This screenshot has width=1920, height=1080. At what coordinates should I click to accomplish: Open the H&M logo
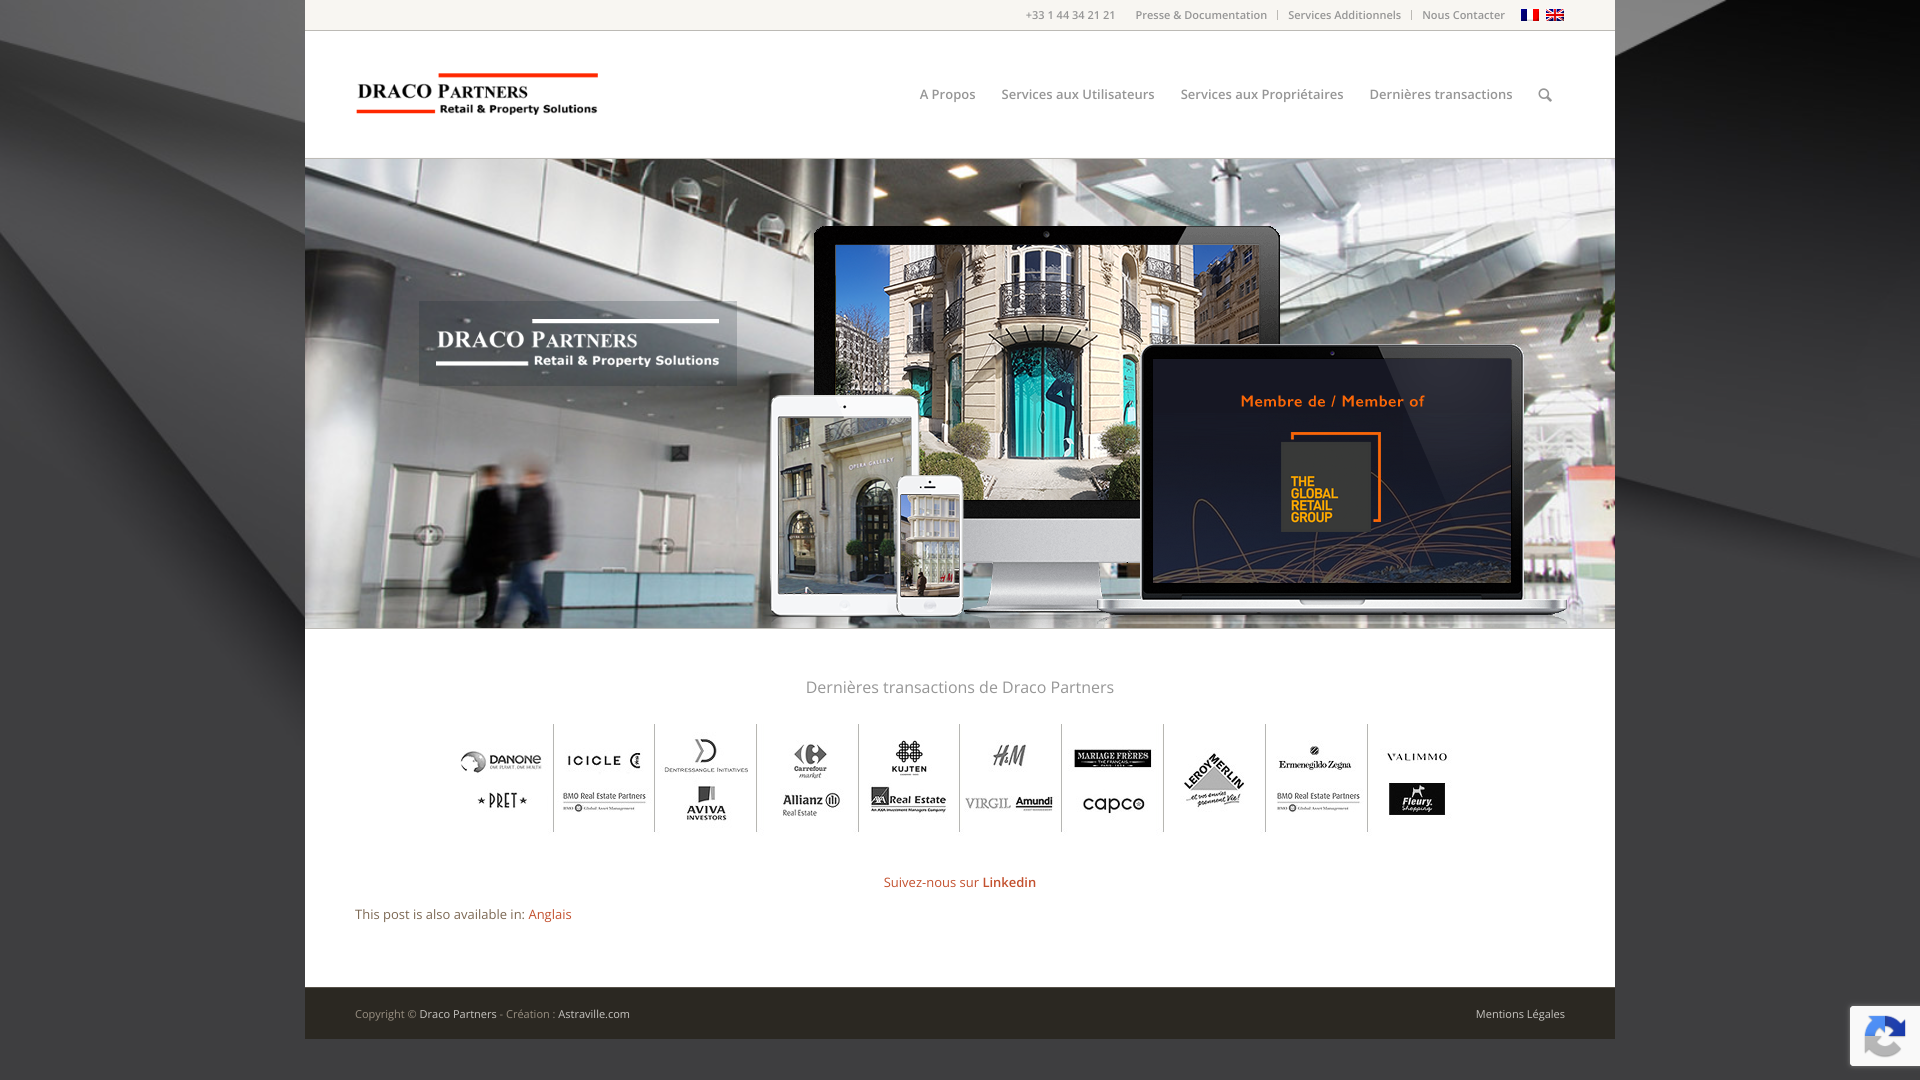point(1009,755)
